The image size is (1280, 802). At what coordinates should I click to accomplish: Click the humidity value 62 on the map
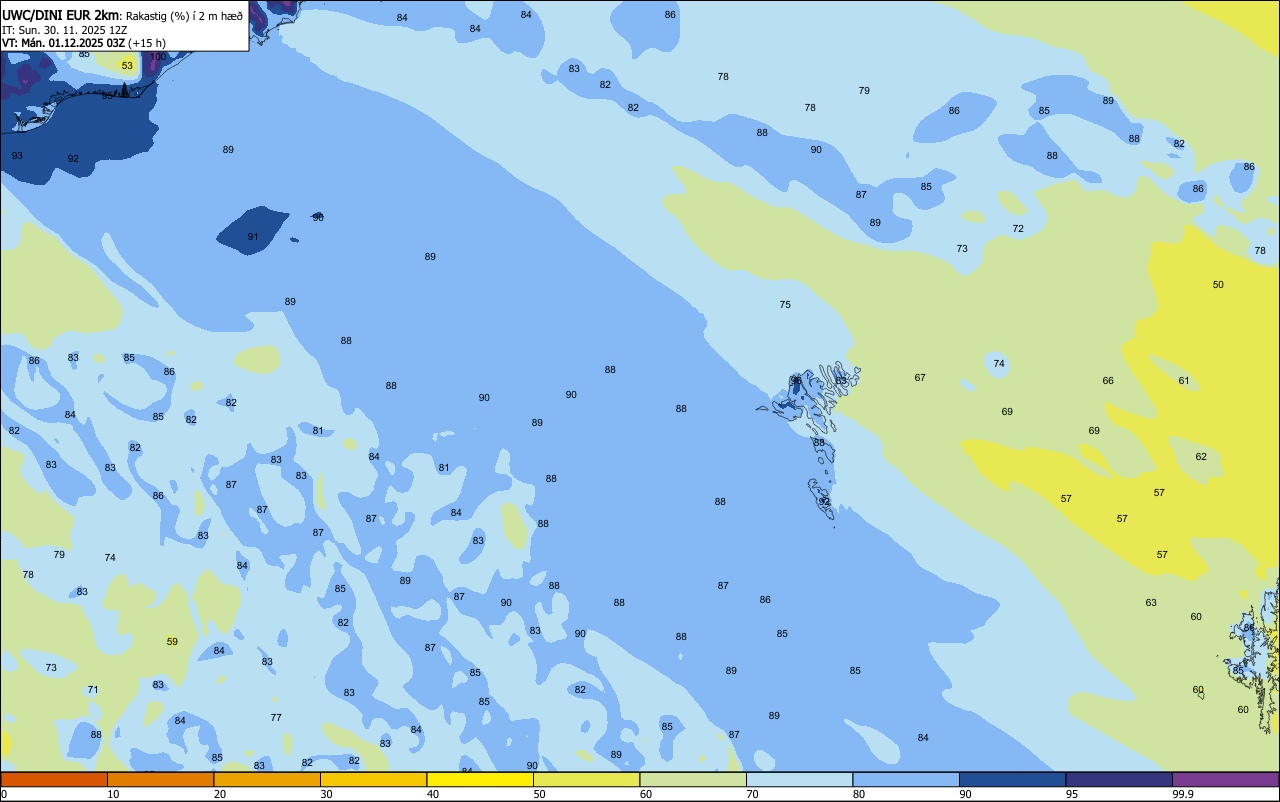pos(1201,457)
